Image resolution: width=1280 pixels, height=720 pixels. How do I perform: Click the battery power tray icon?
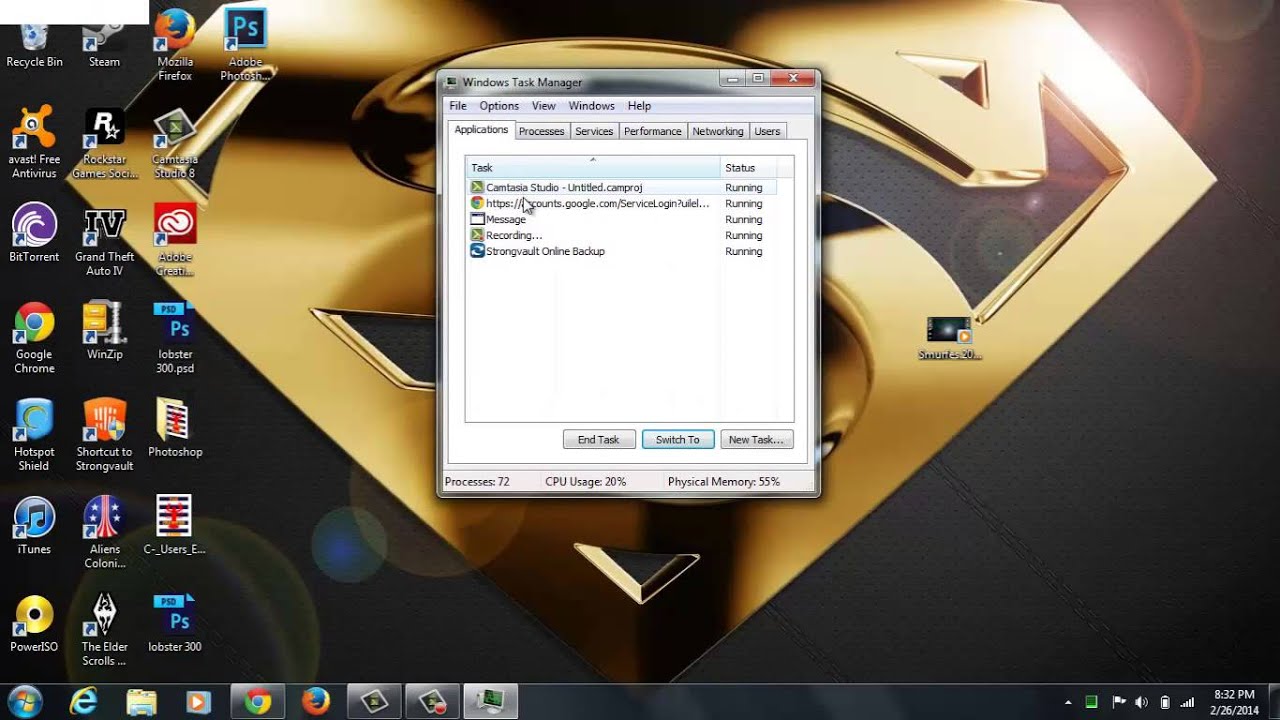1165,702
